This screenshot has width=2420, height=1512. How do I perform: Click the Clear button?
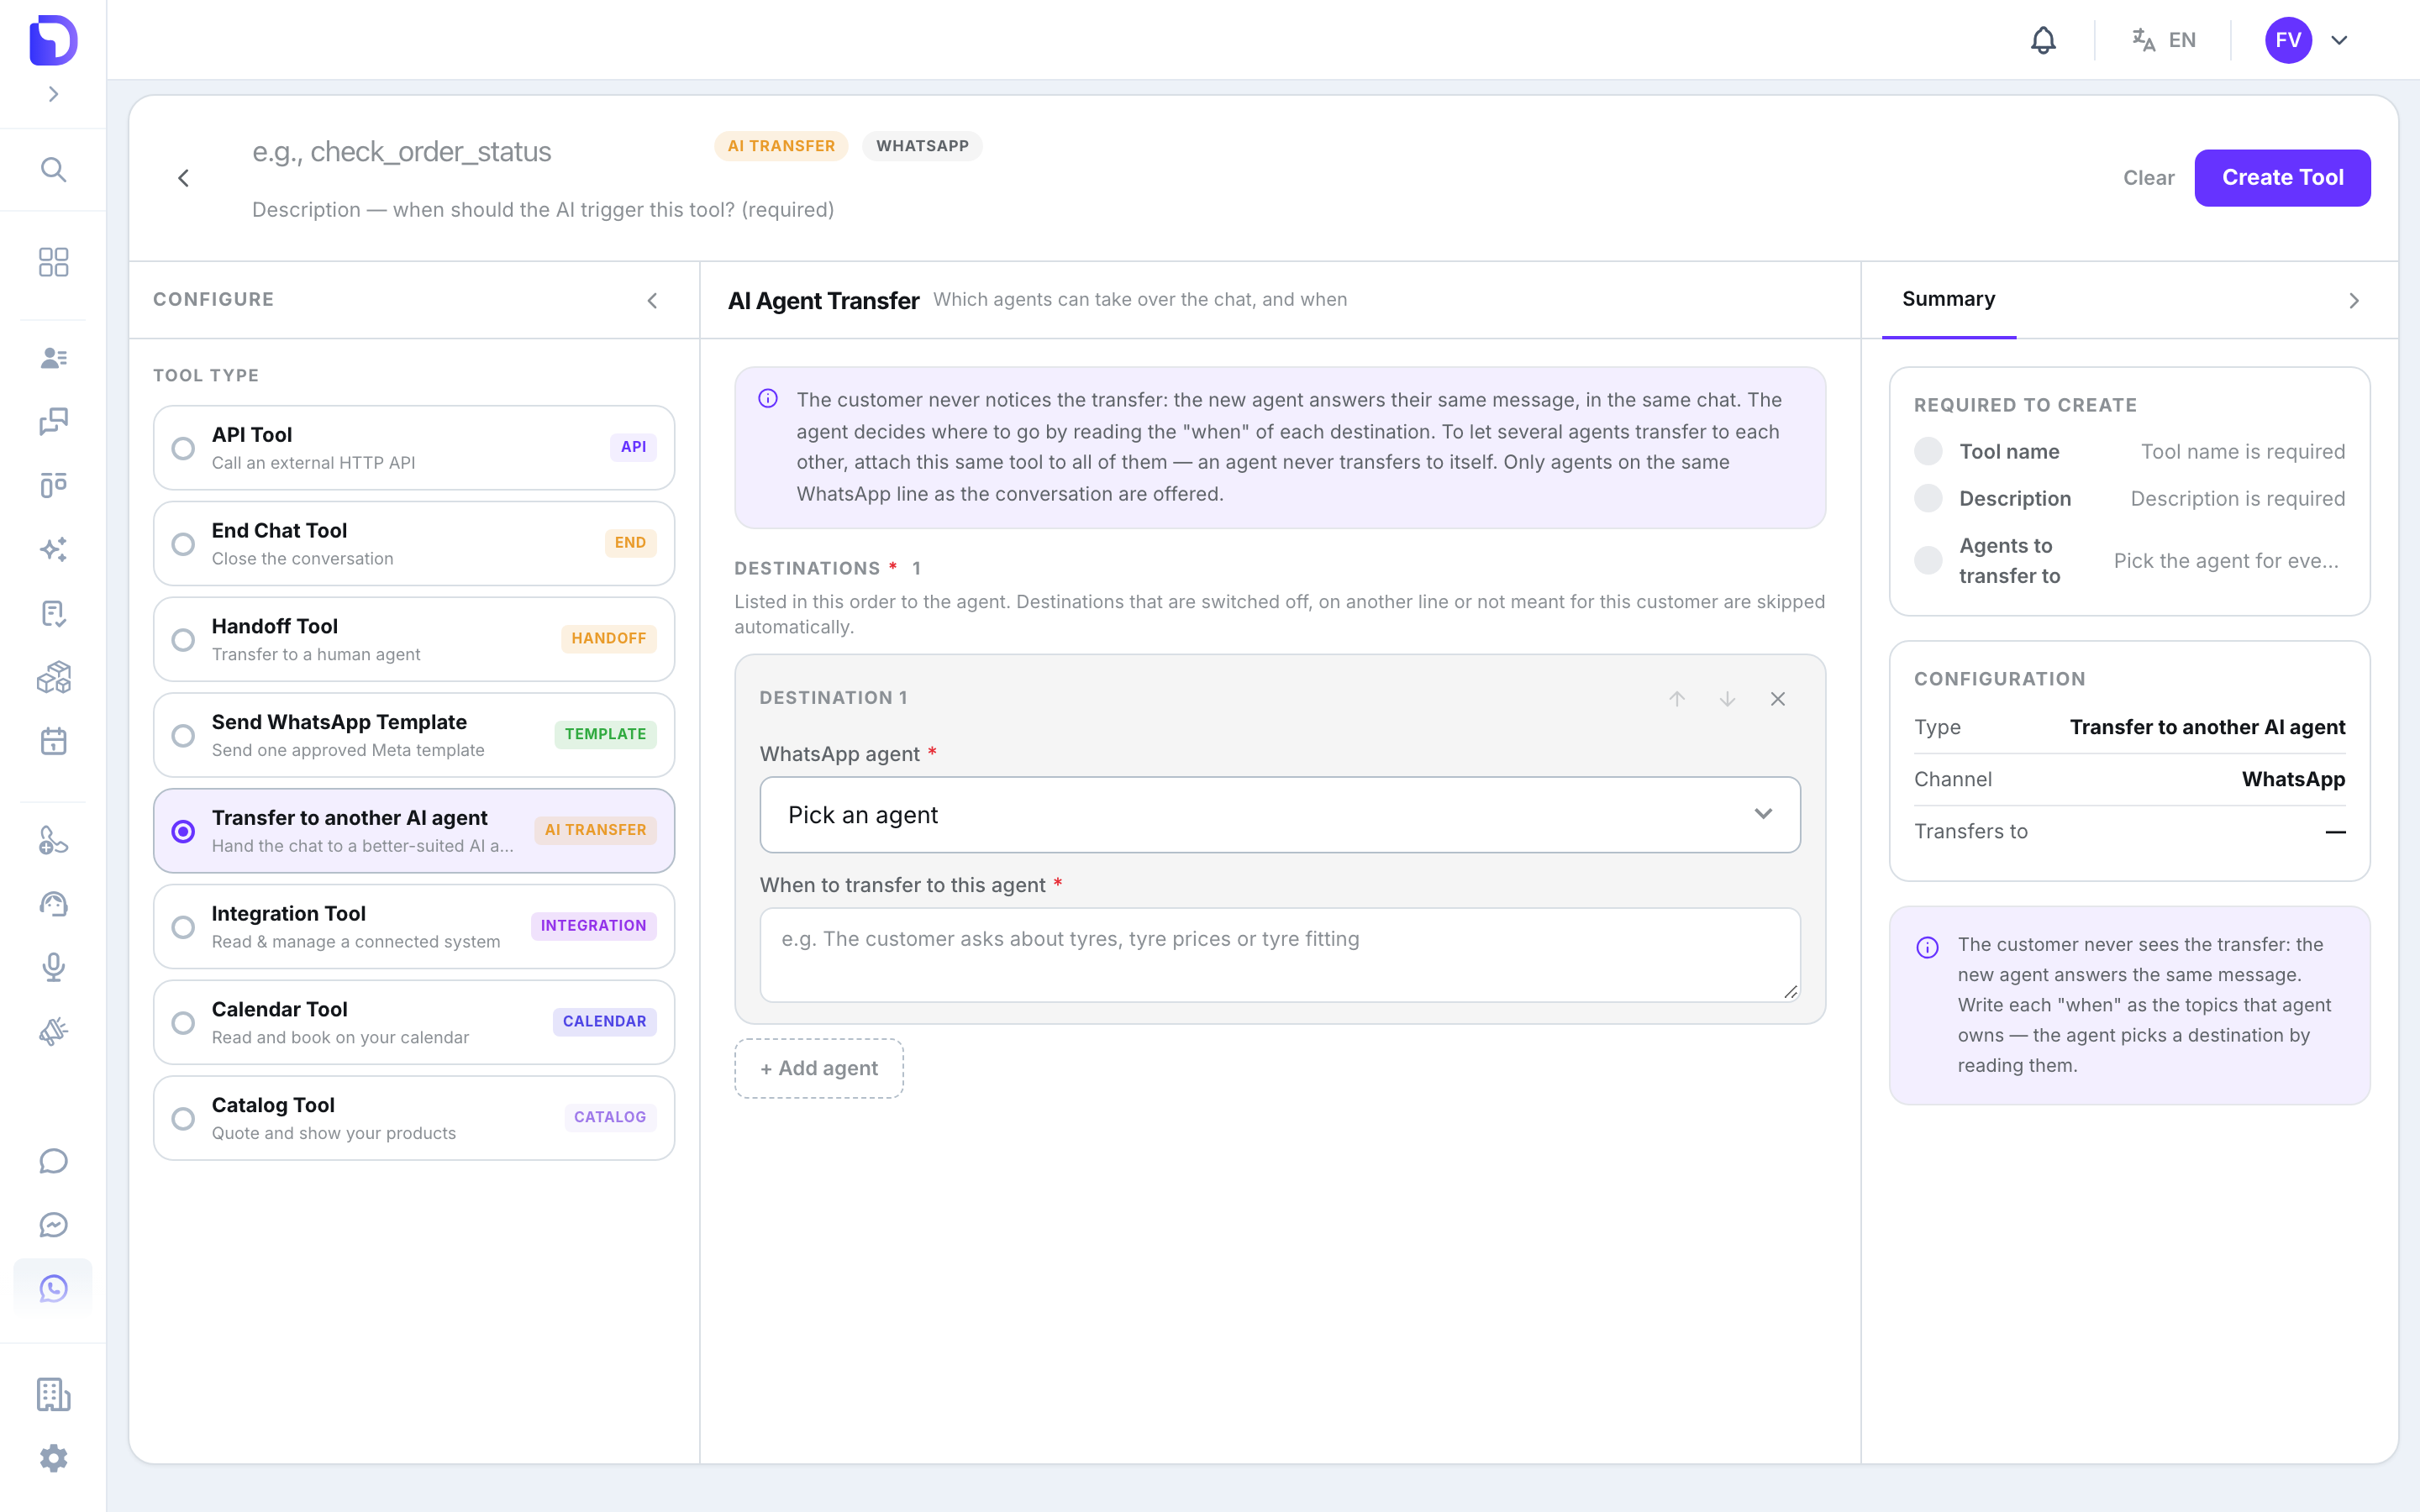pos(2148,178)
